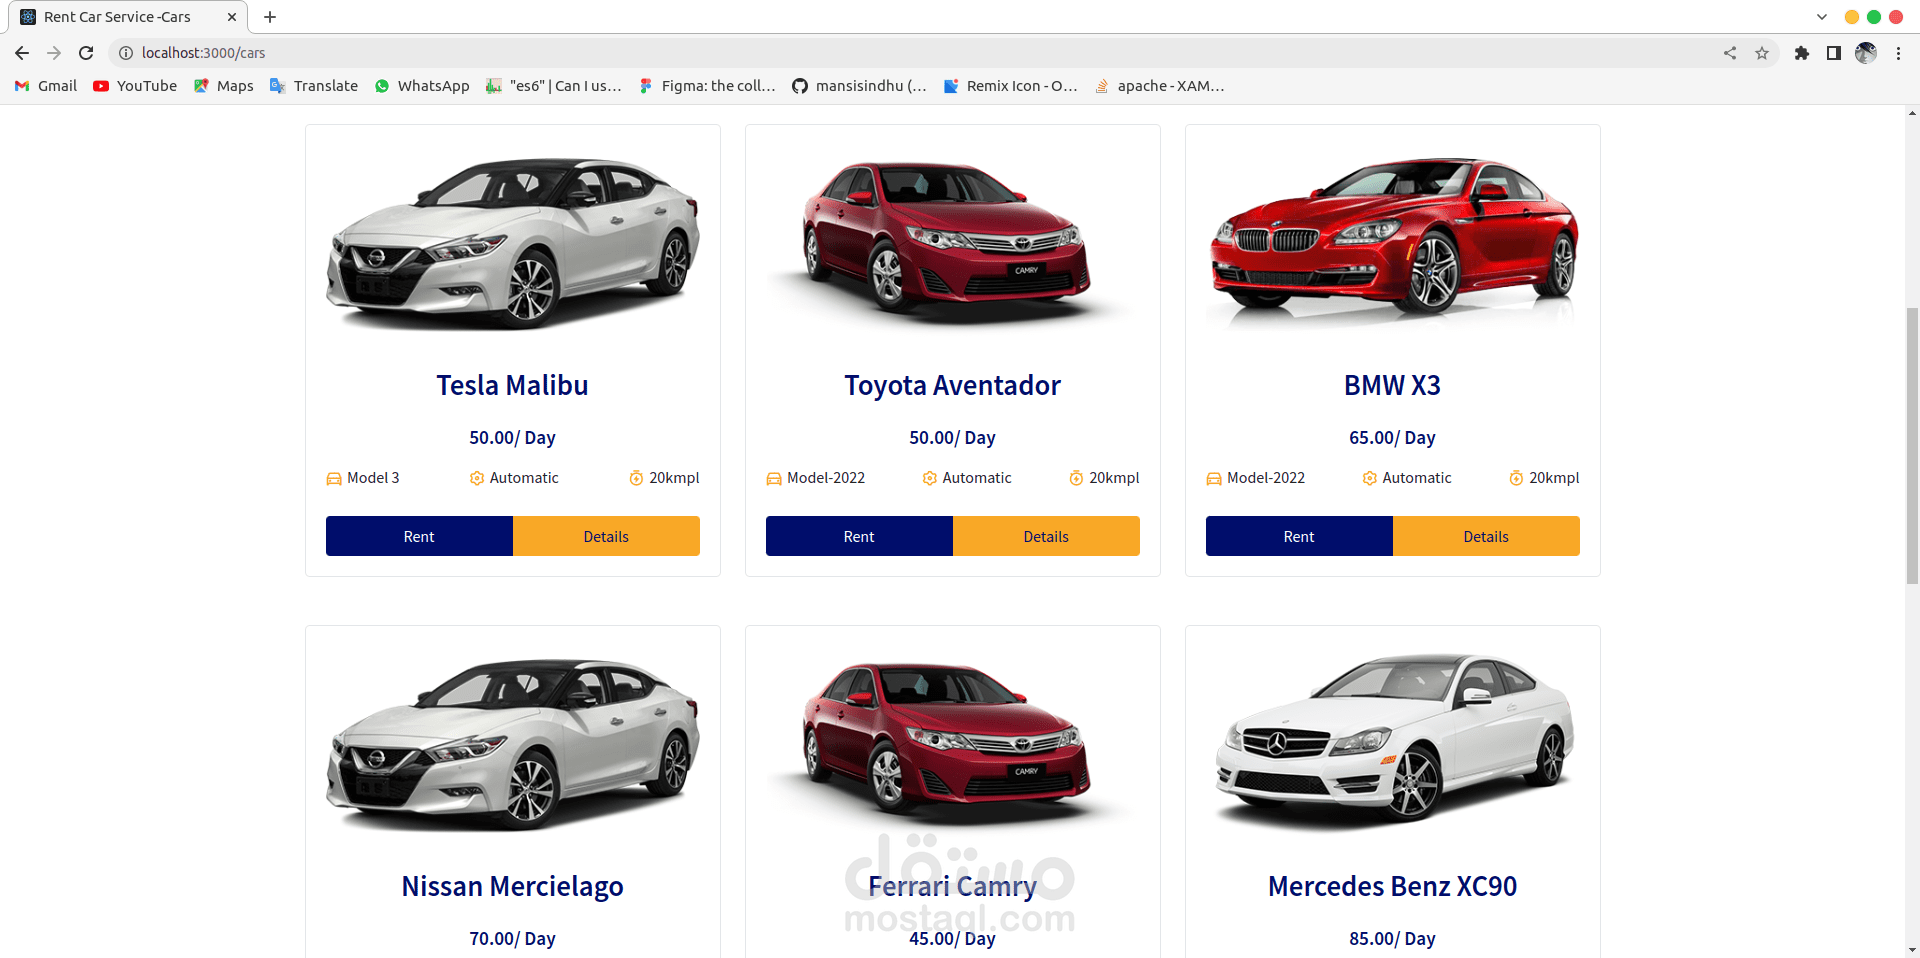Image resolution: width=1920 pixels, height=958 pixels.
Task: Click car icon on BMW X3 card
Action: coord(1214,479)
